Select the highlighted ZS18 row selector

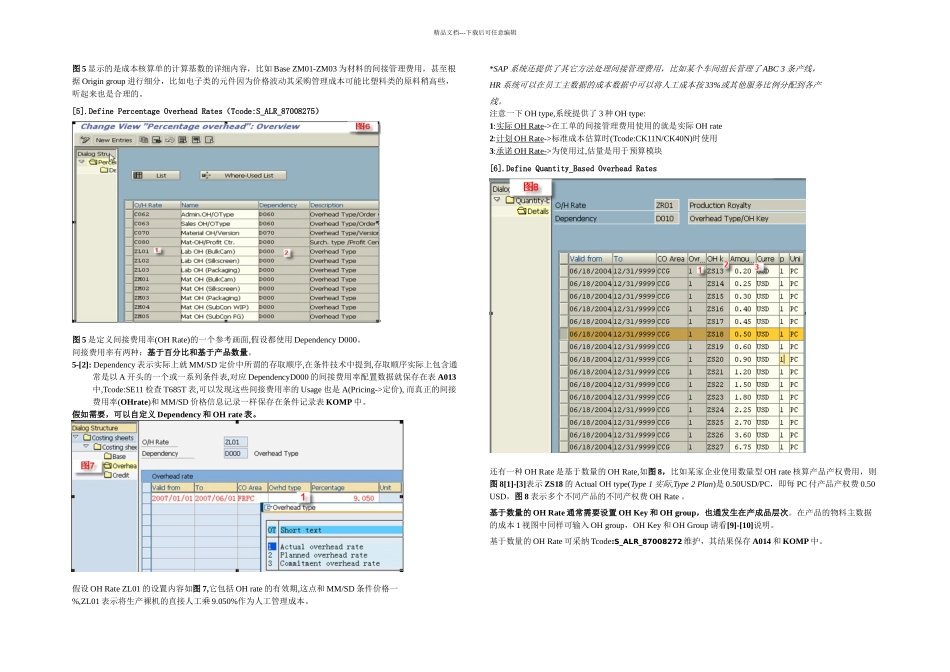(564, 334)
